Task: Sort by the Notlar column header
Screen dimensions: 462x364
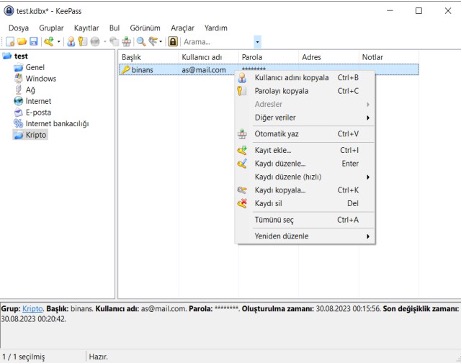Action: pos(389,57)
